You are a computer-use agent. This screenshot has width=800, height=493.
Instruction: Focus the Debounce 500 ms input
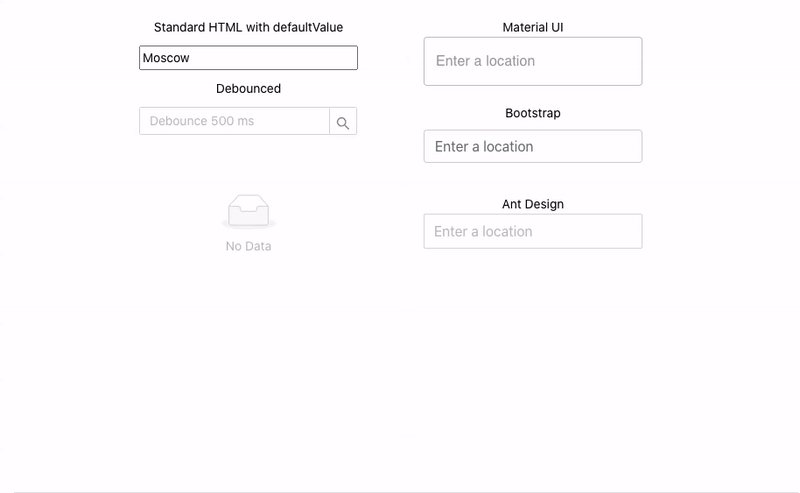(x=235, y=121)
